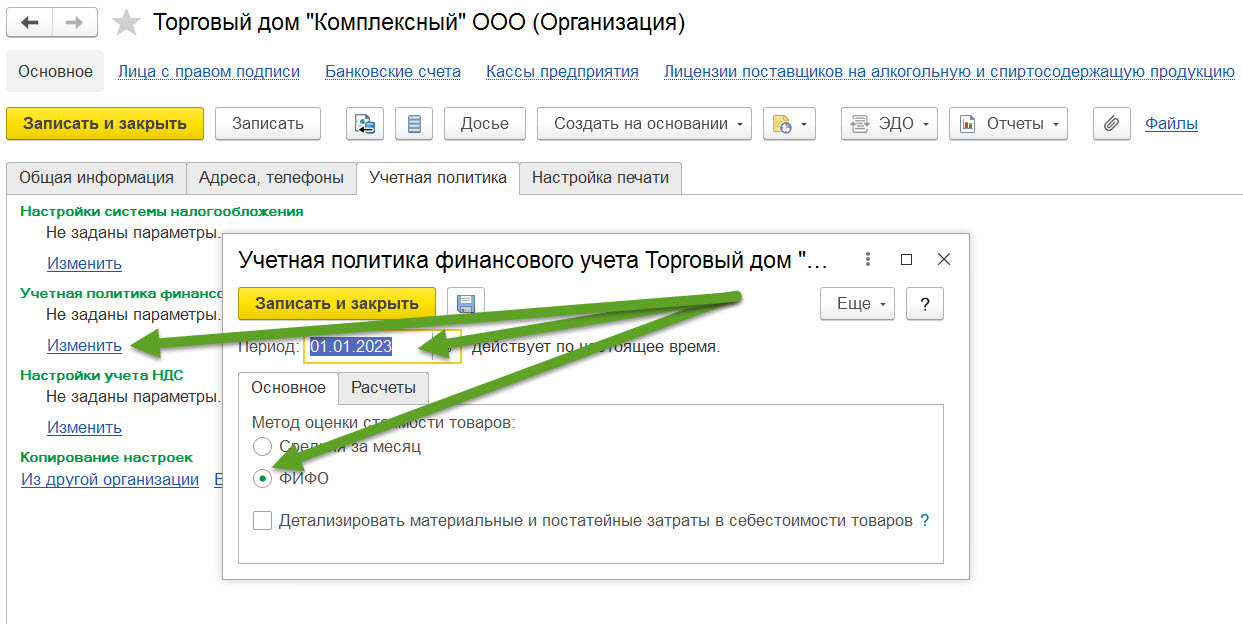This screenshot has height=624, width=1243.
Task: Click Изменить under Настройки учета НДС
Action: point(84,427)
